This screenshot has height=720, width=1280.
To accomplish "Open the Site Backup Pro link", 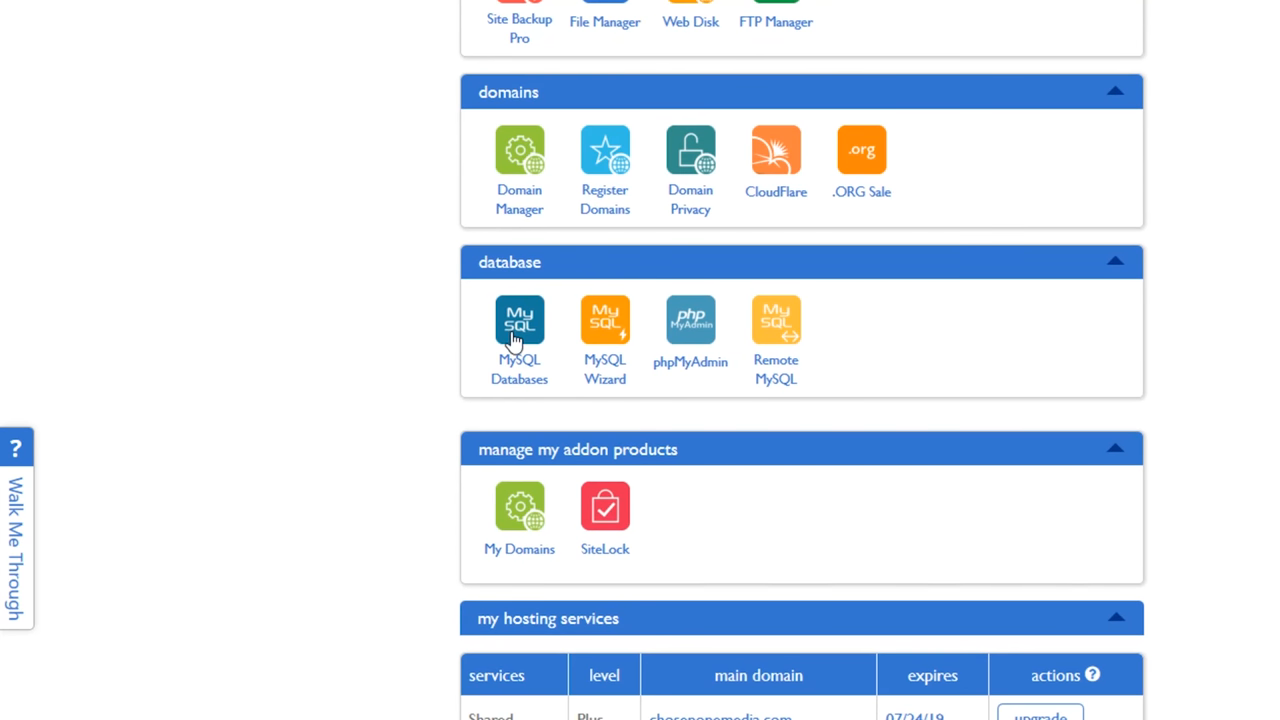I will (519, 28).
